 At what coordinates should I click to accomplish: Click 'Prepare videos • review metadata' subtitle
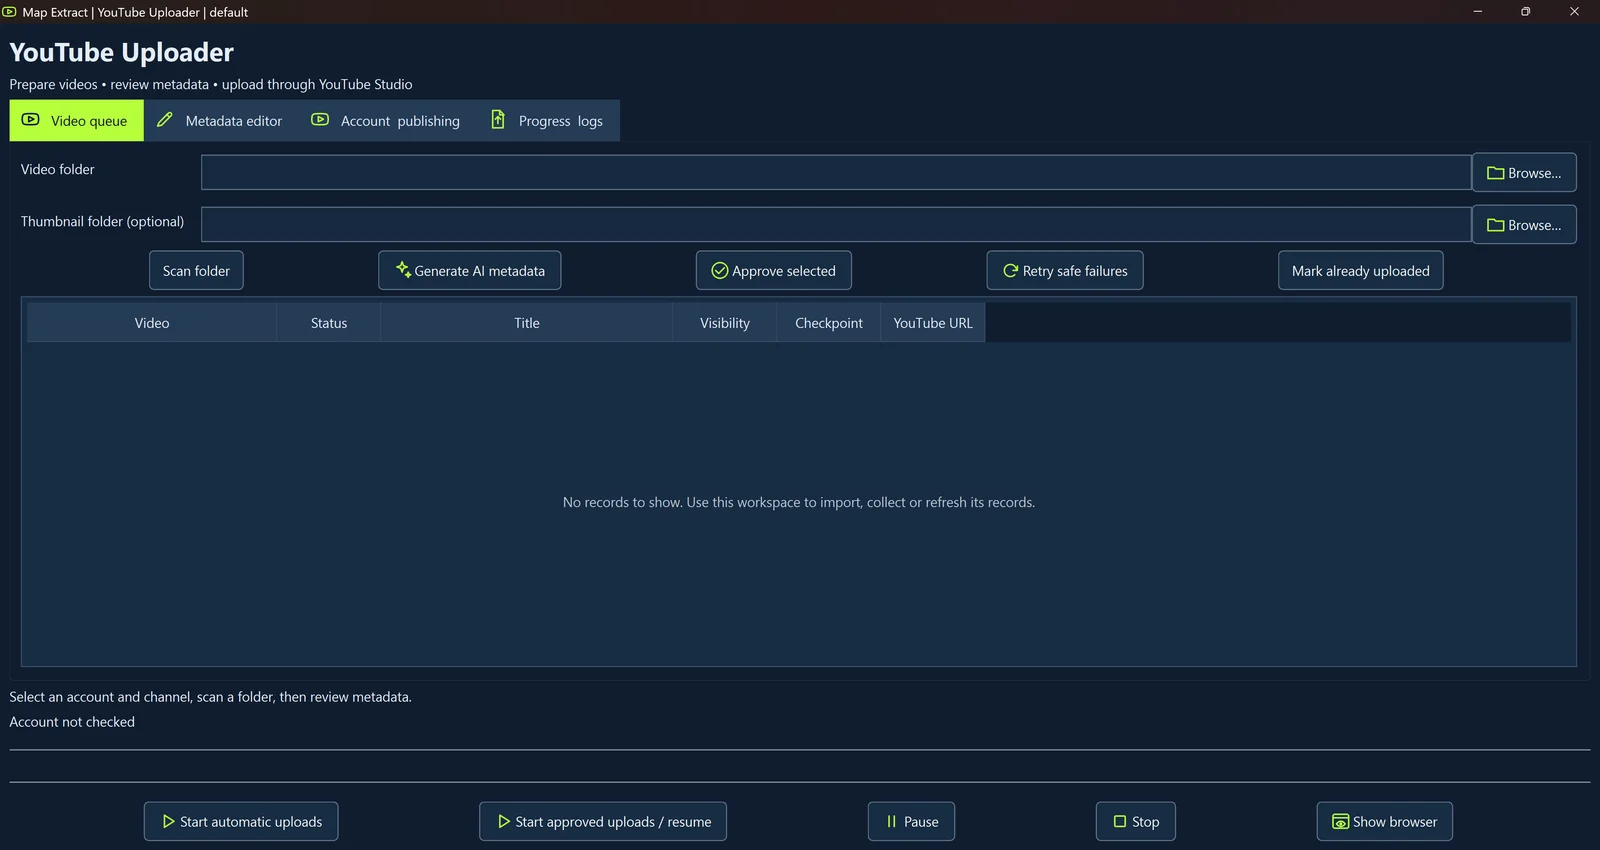coord(211,84)
